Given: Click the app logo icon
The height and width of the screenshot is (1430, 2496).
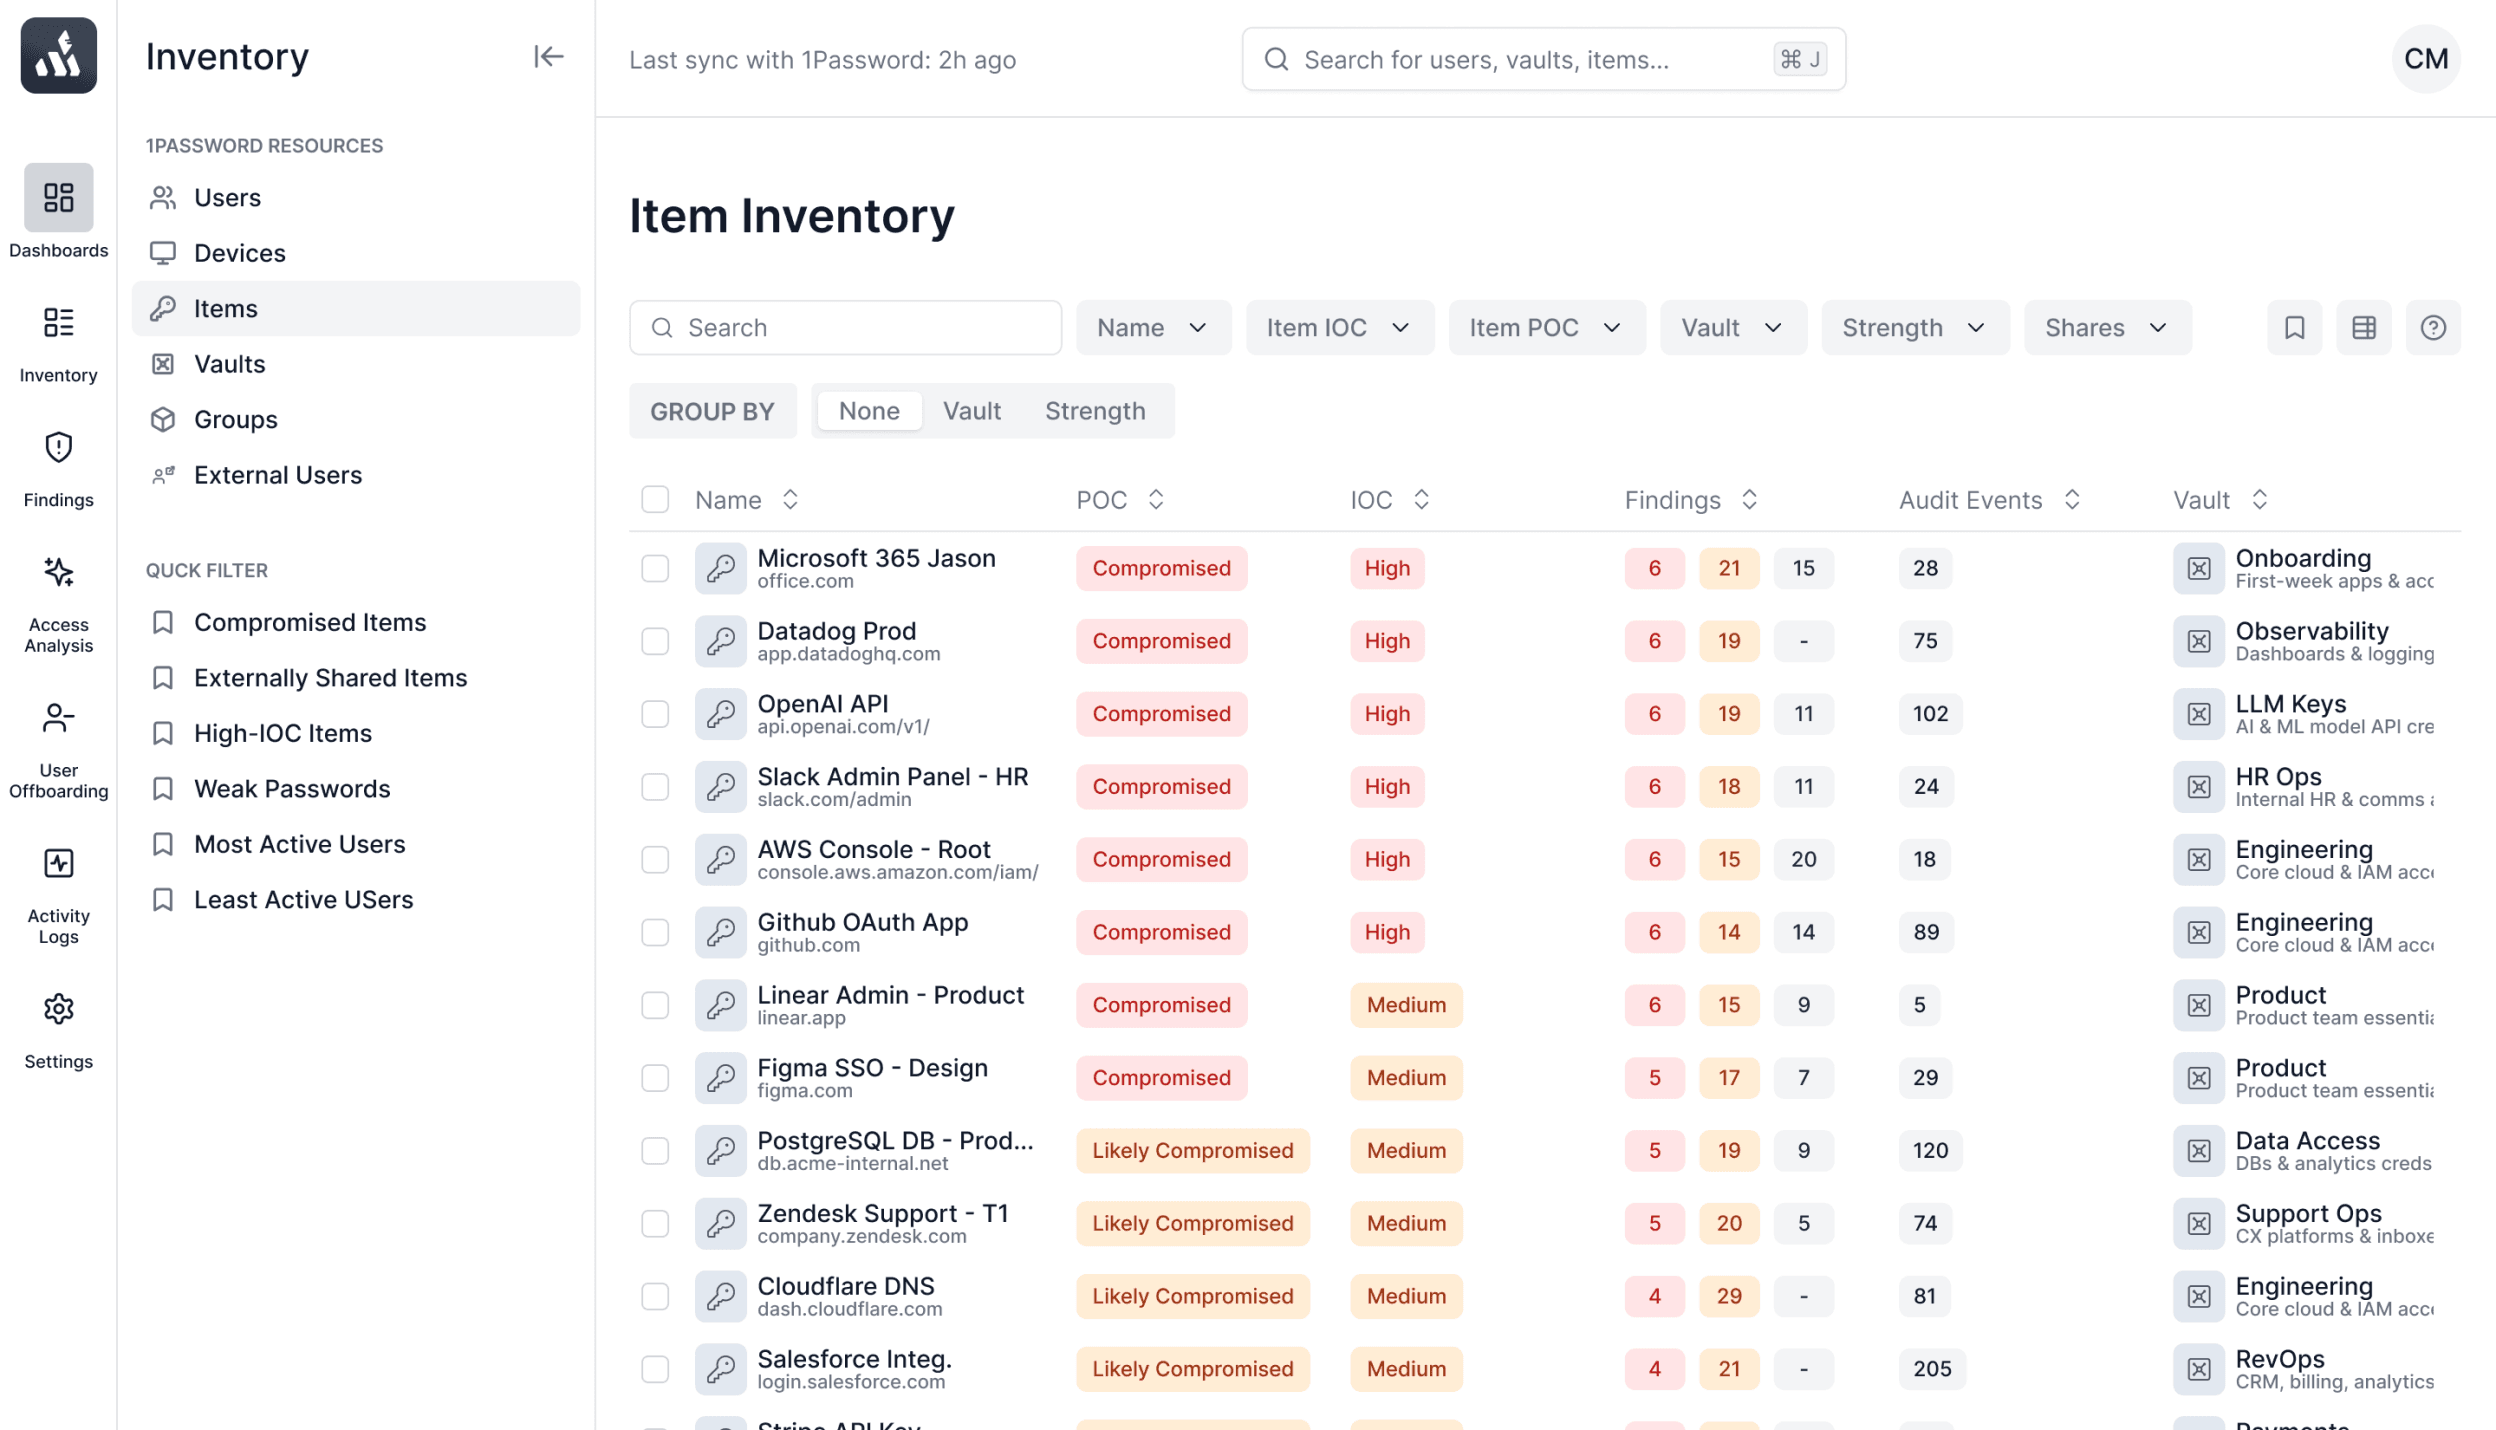Looking at the screenshot, I should (x=58, y=56).
